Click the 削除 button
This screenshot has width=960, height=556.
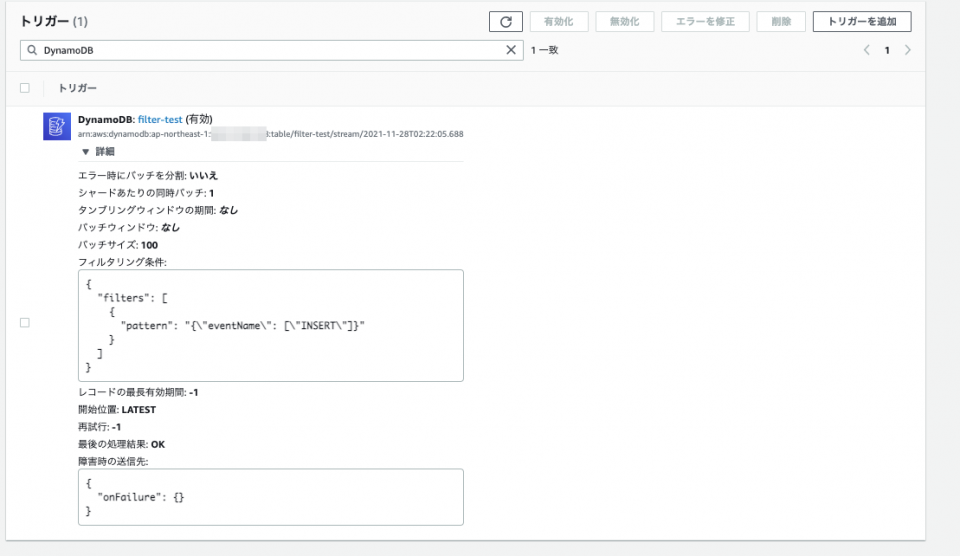click(781, 21)
